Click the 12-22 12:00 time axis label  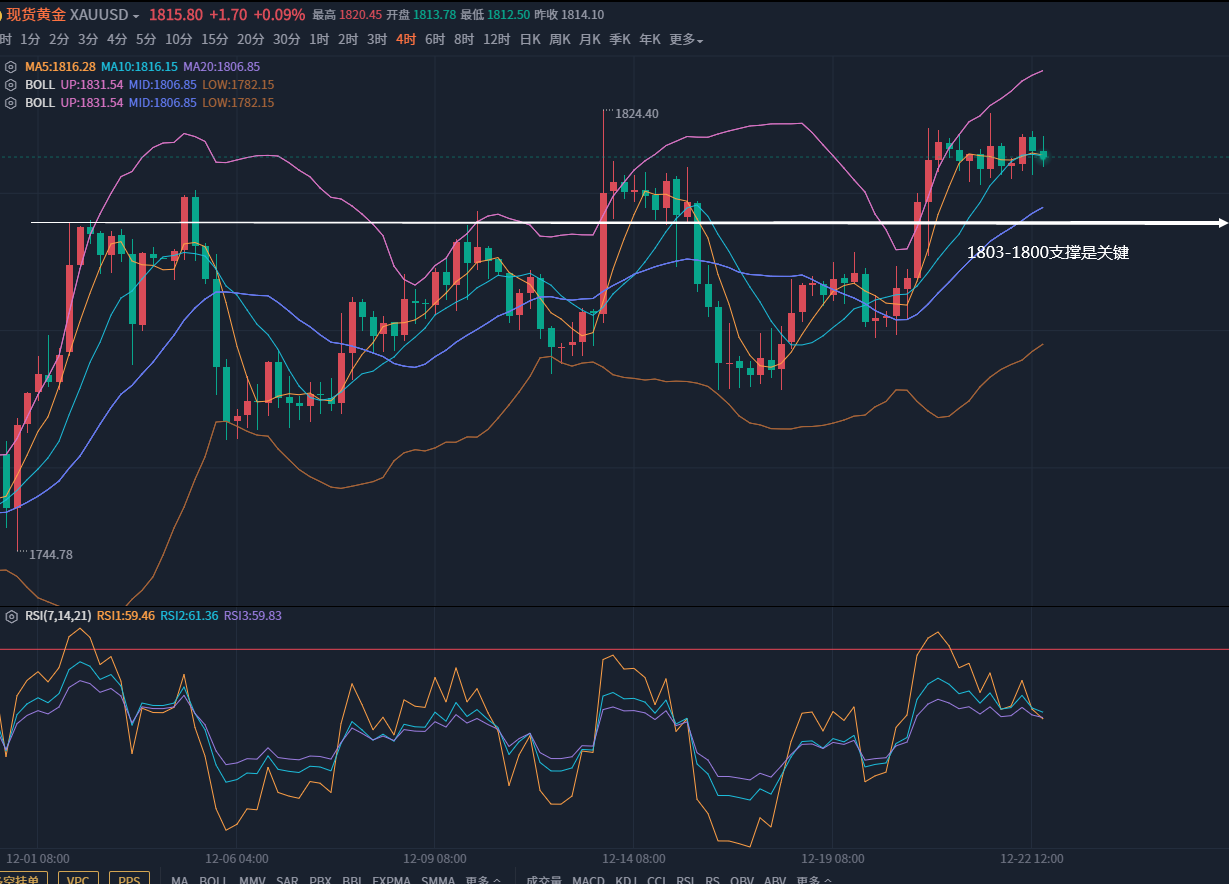pos(1032,858)
